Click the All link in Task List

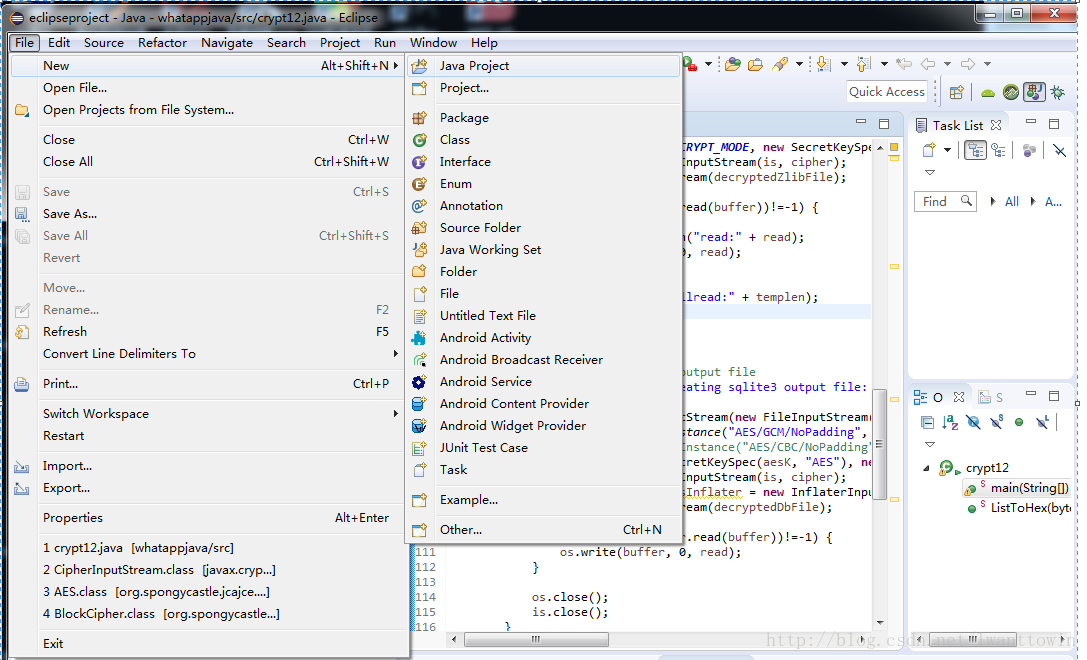[1011, 201]
